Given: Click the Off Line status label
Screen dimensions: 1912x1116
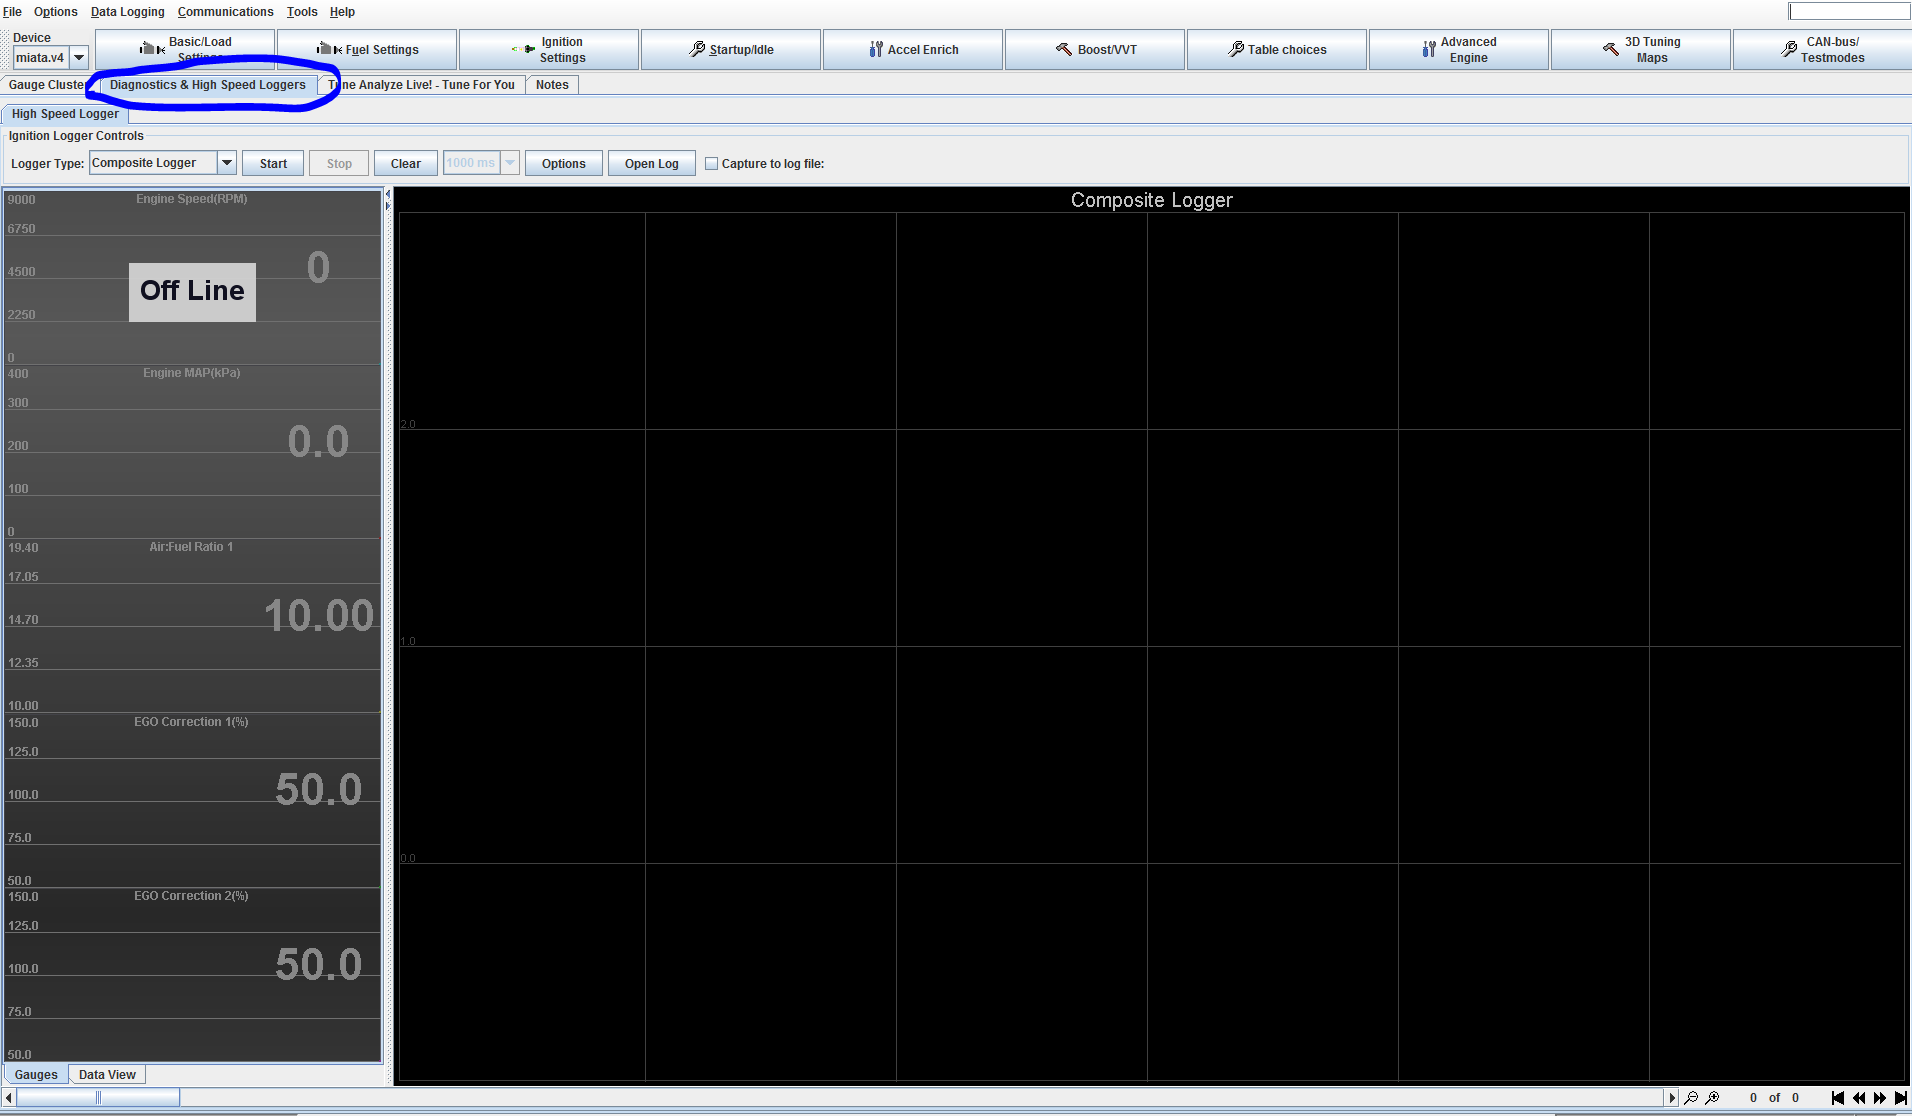Looking at the screenshot, I should [x=192, y=292].
